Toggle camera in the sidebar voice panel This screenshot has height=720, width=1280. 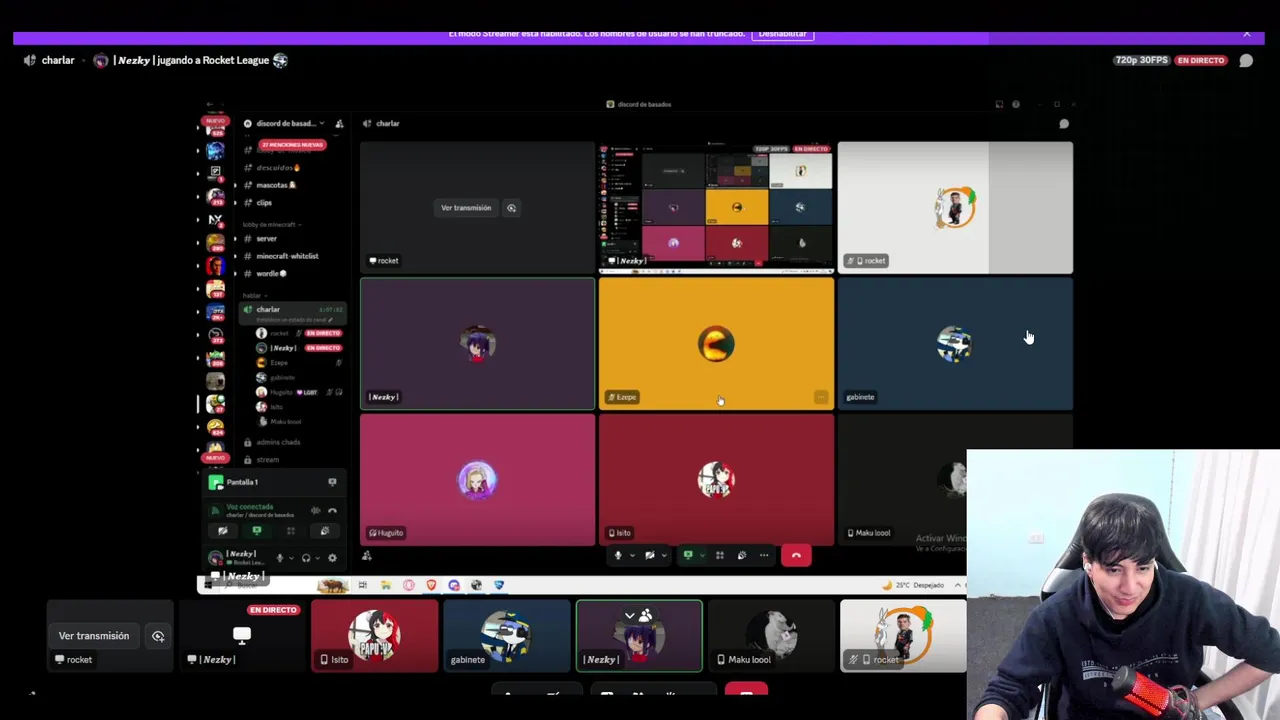click(x=223, y=531)
